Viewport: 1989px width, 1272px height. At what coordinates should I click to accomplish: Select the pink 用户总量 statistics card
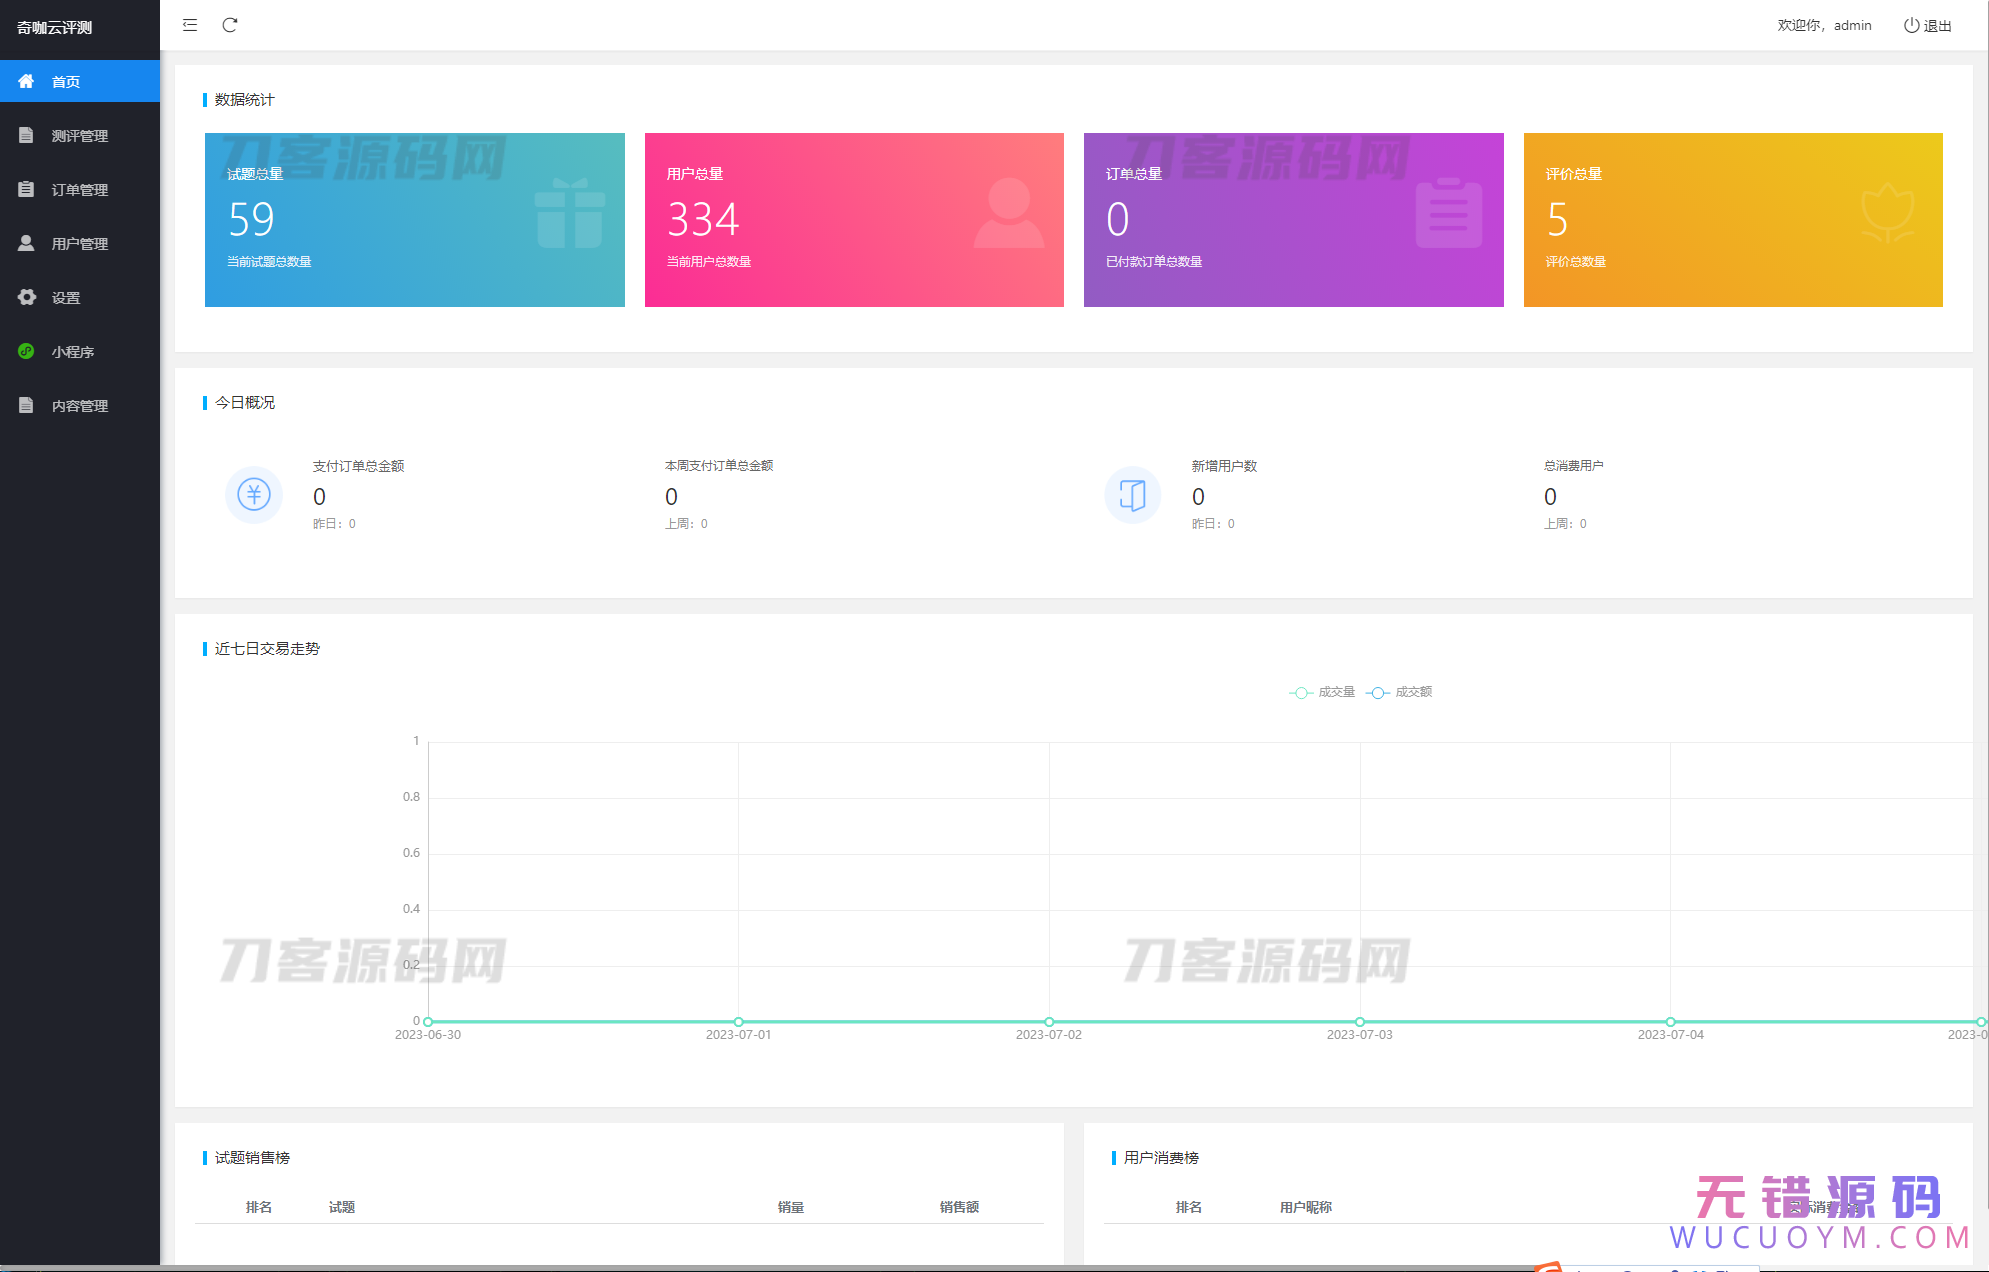pyautogui.click(x=854, y=220)
